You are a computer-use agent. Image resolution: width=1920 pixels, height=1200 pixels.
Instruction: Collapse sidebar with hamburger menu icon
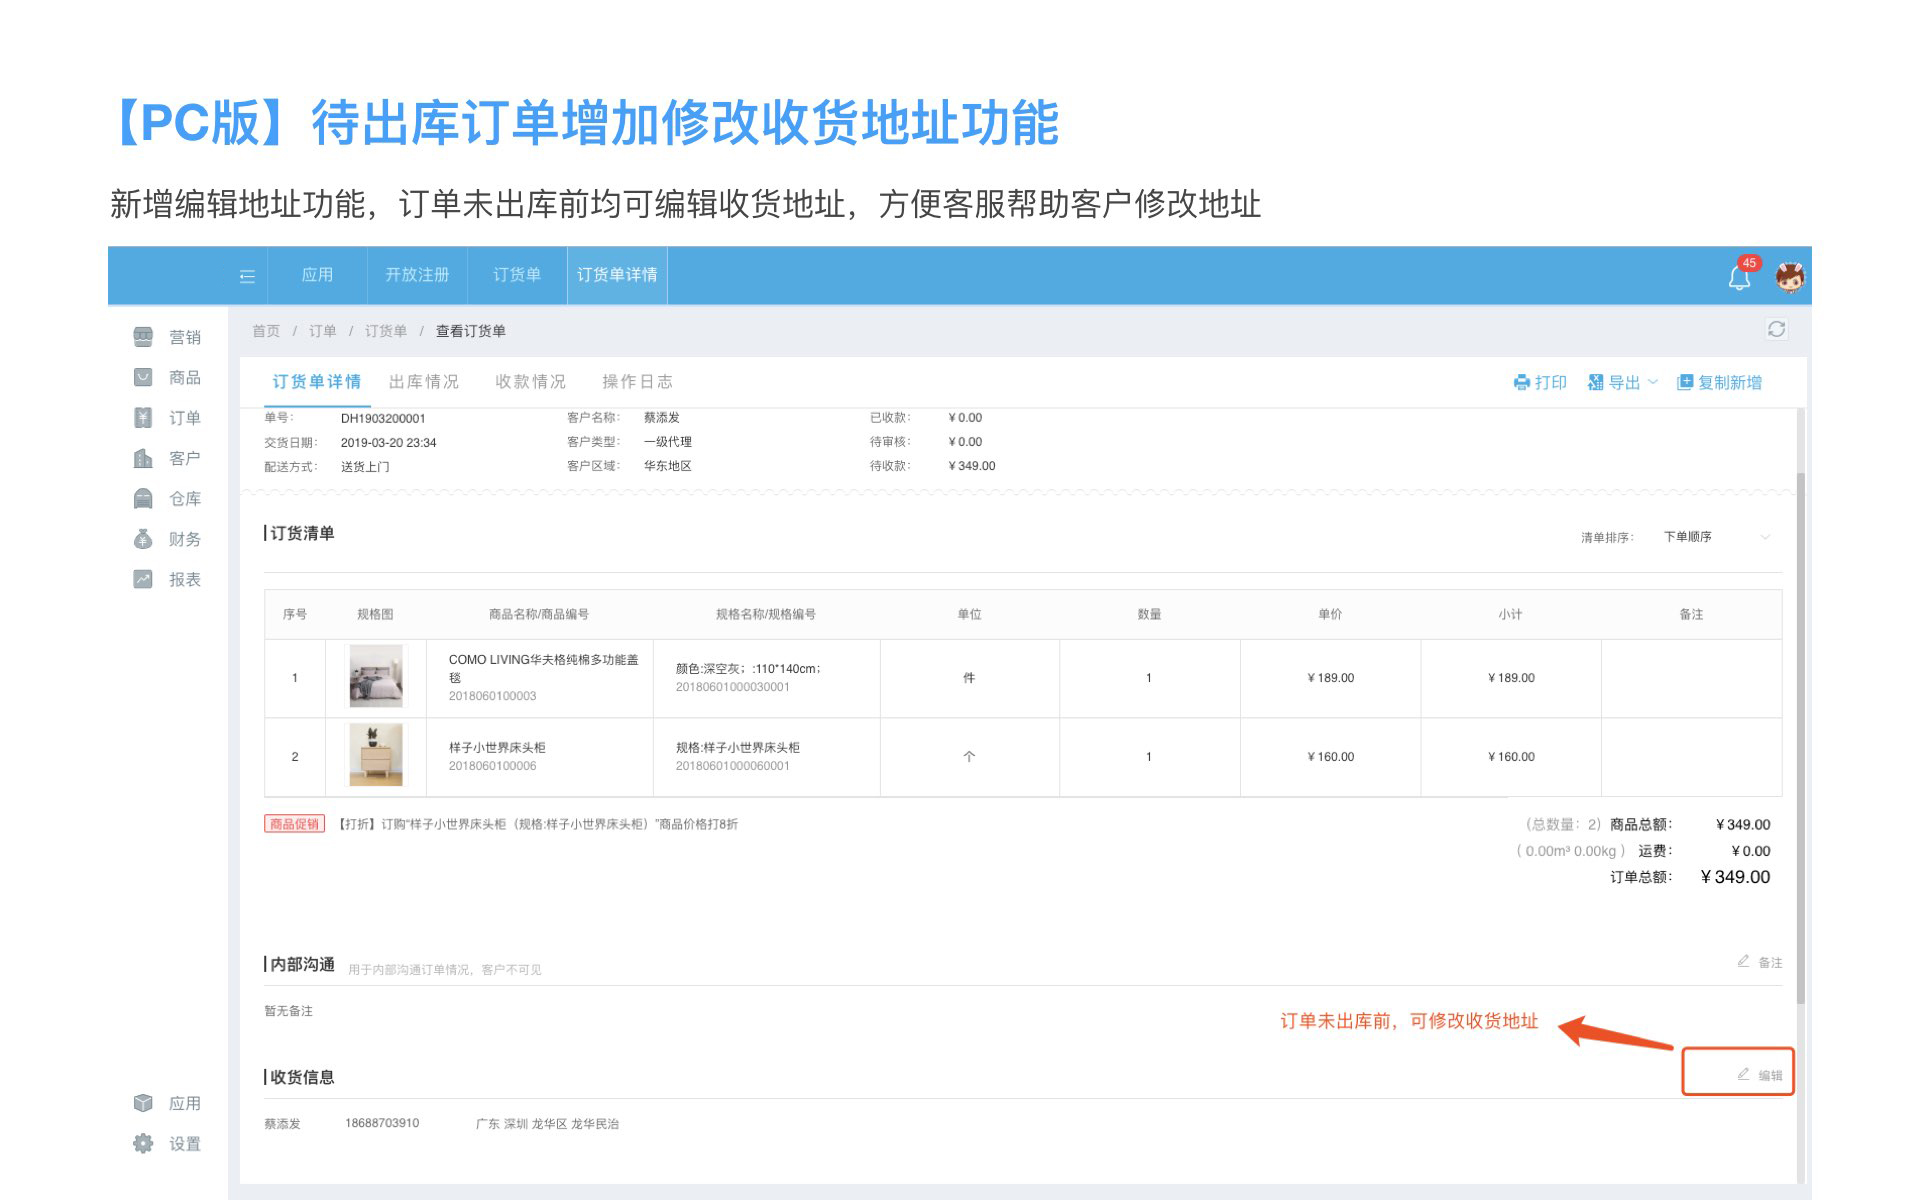247,276
